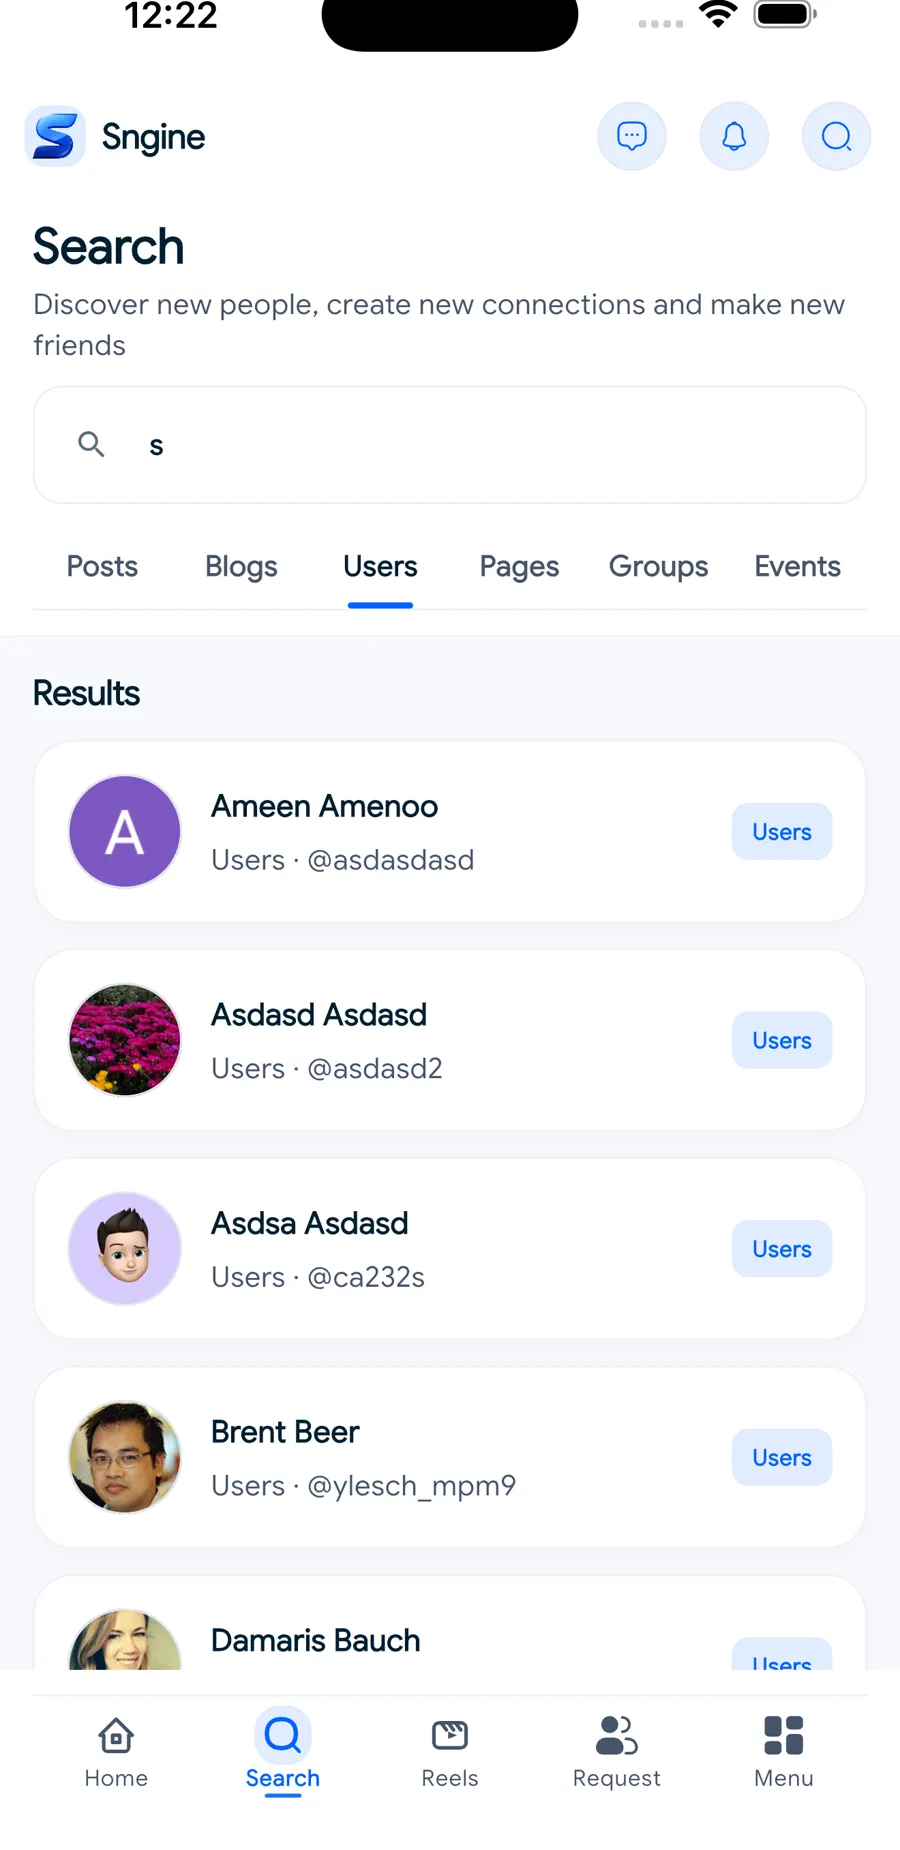Open the Events tab
900x1850 pixels.
(x=797, y=567)
